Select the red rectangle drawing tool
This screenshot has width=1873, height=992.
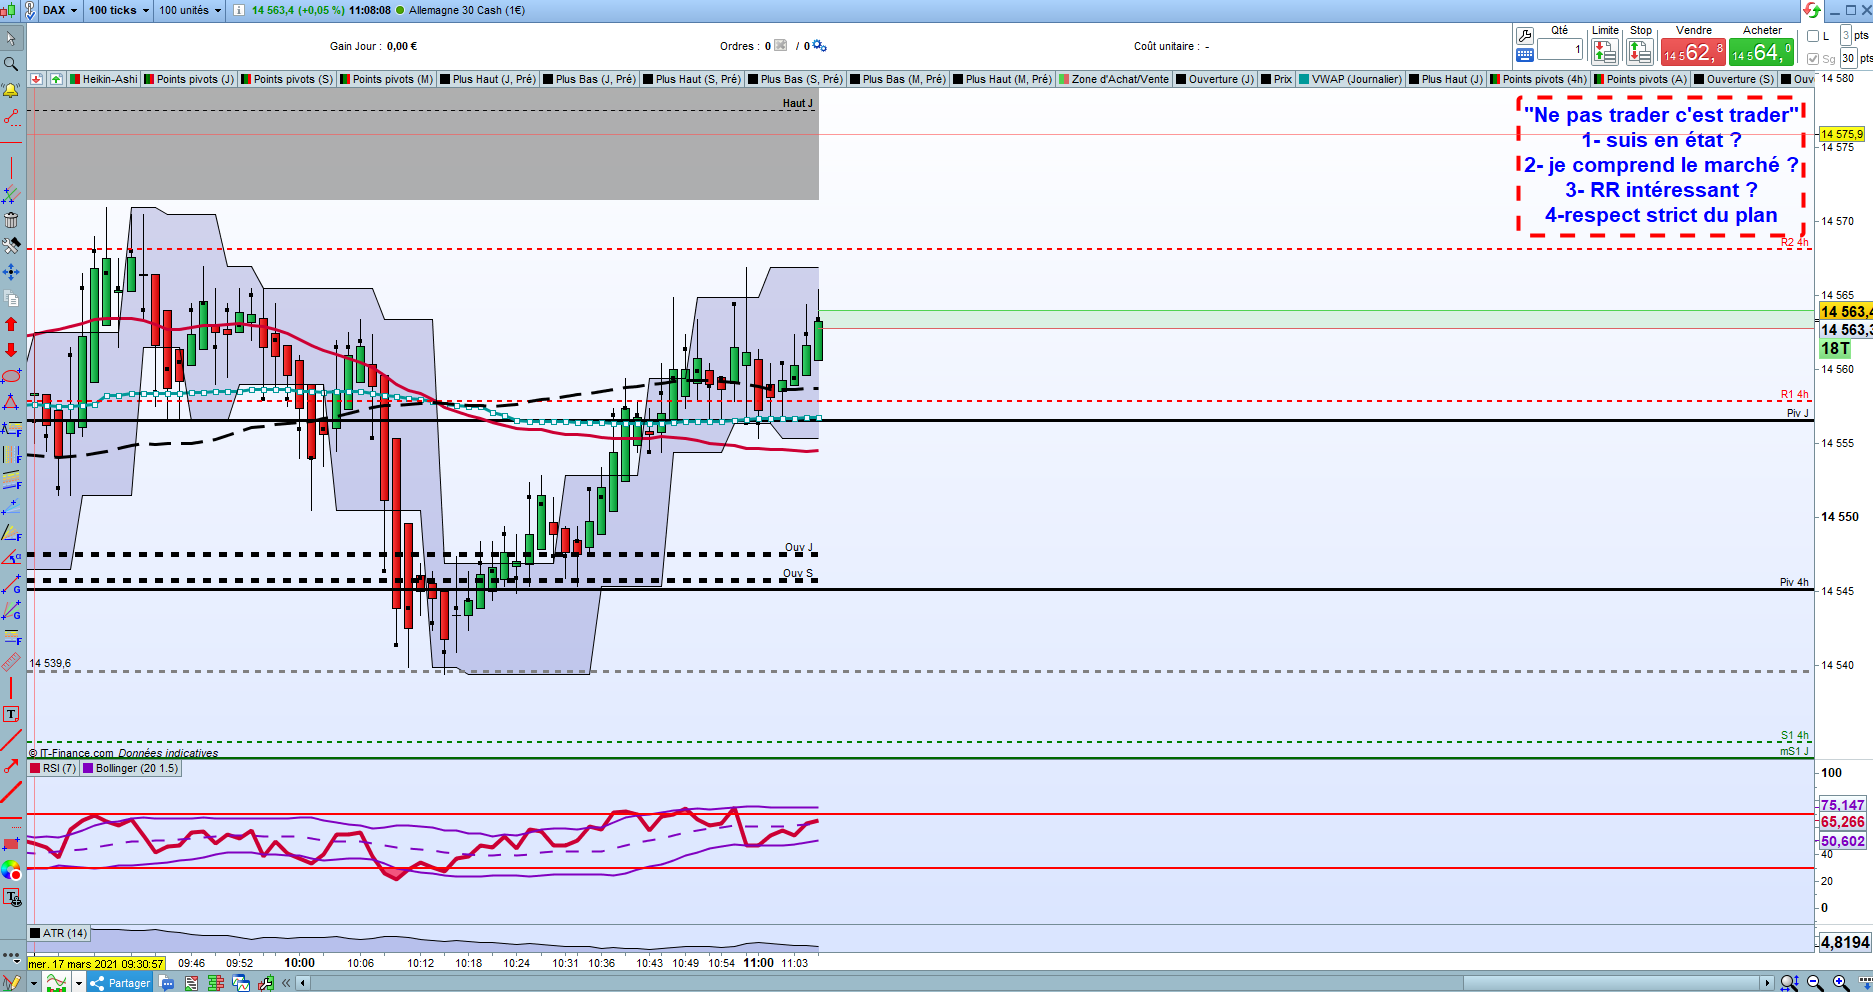11,844
